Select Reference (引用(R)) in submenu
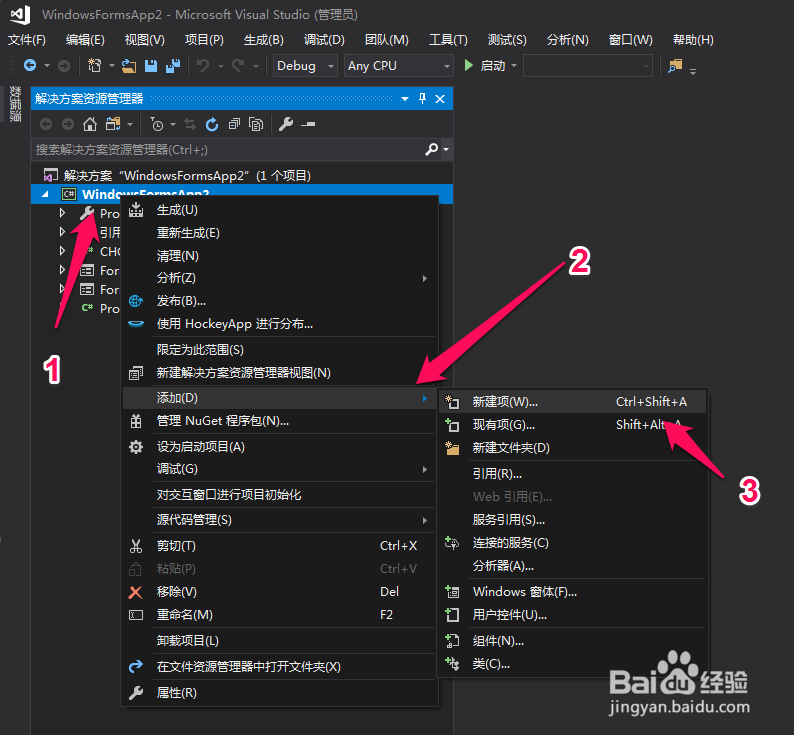Image resolution: width=794 pixels, height=735 pixels. (572, 474)
